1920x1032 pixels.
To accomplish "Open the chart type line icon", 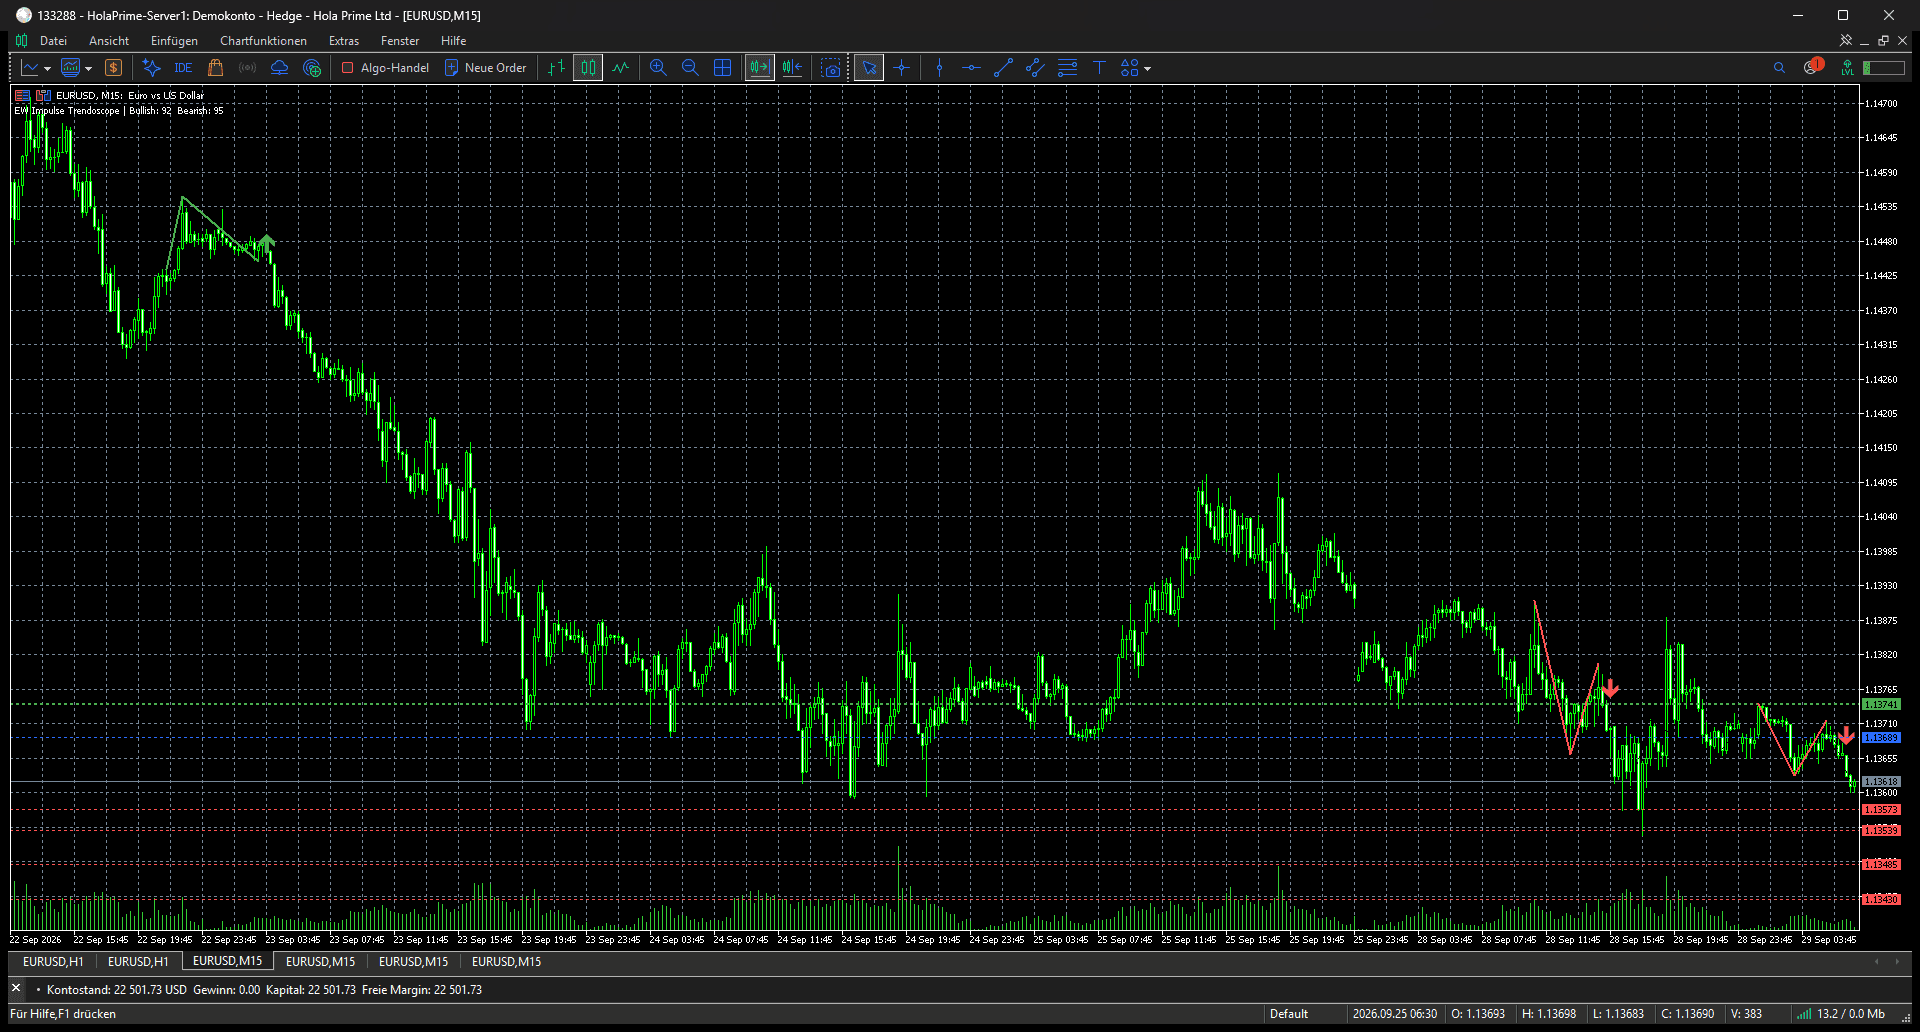I will coord(30,68).
